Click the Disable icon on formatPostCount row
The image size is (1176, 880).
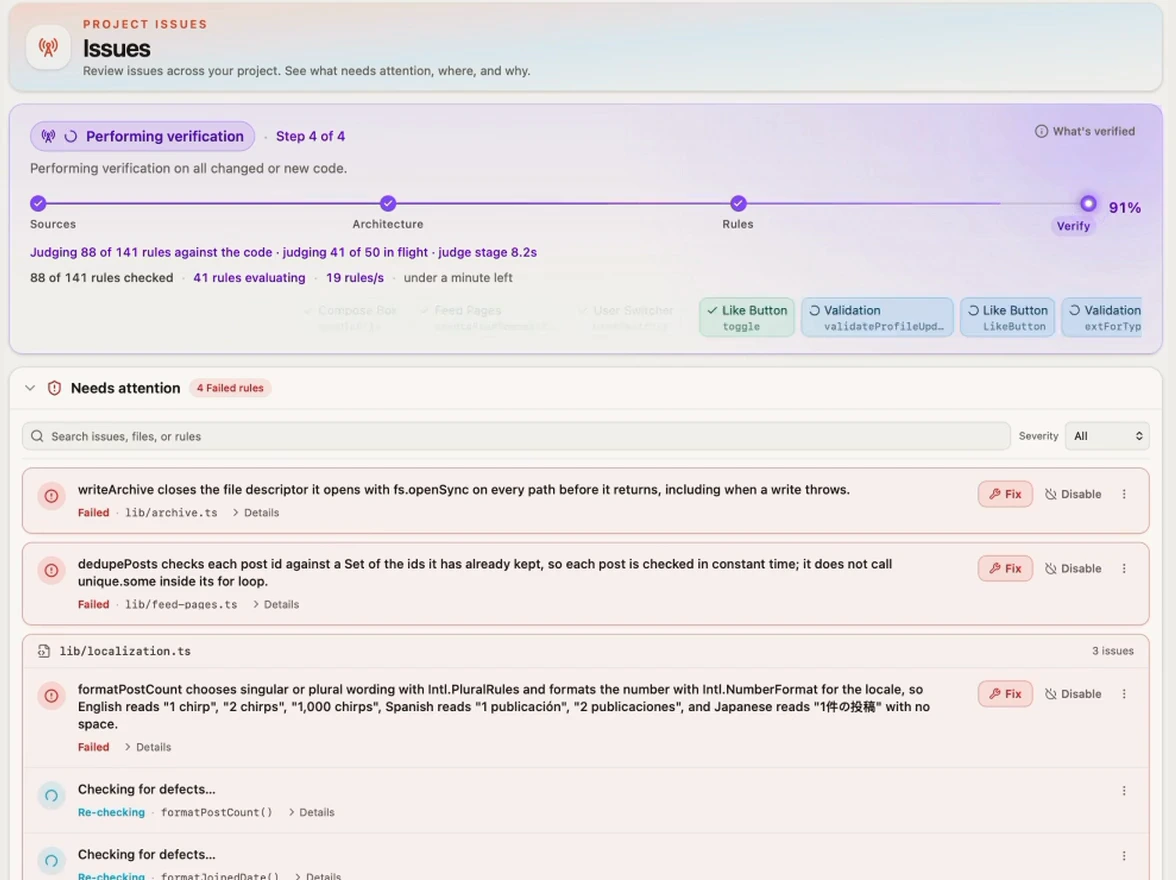(1051, 694)
